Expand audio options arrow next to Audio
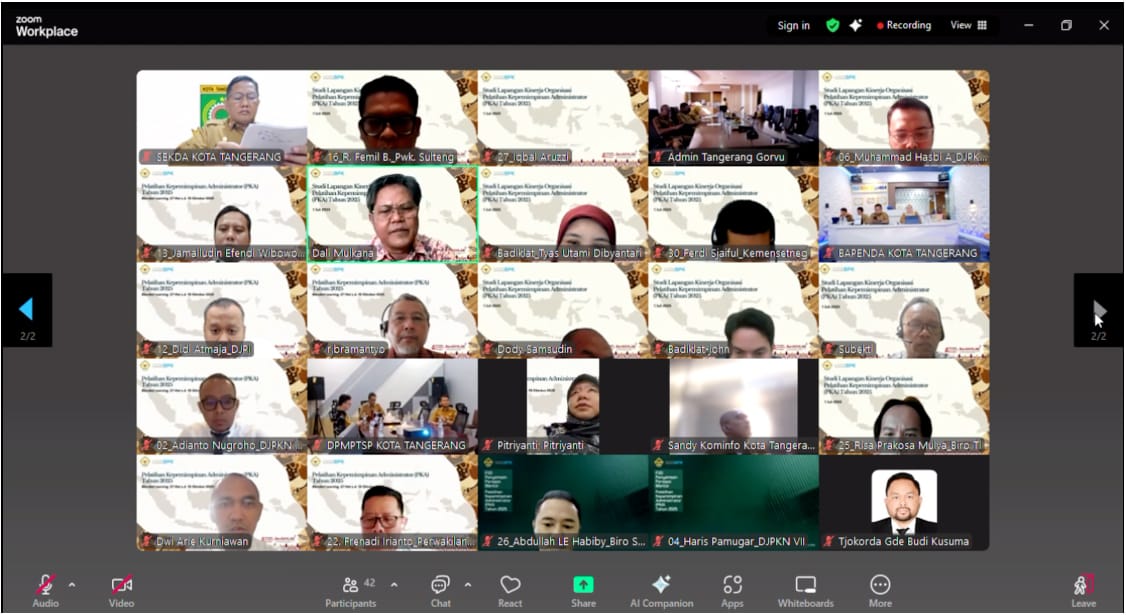Image resolution: width=1126 pixels, height=615 pixels. coord(71,584)
